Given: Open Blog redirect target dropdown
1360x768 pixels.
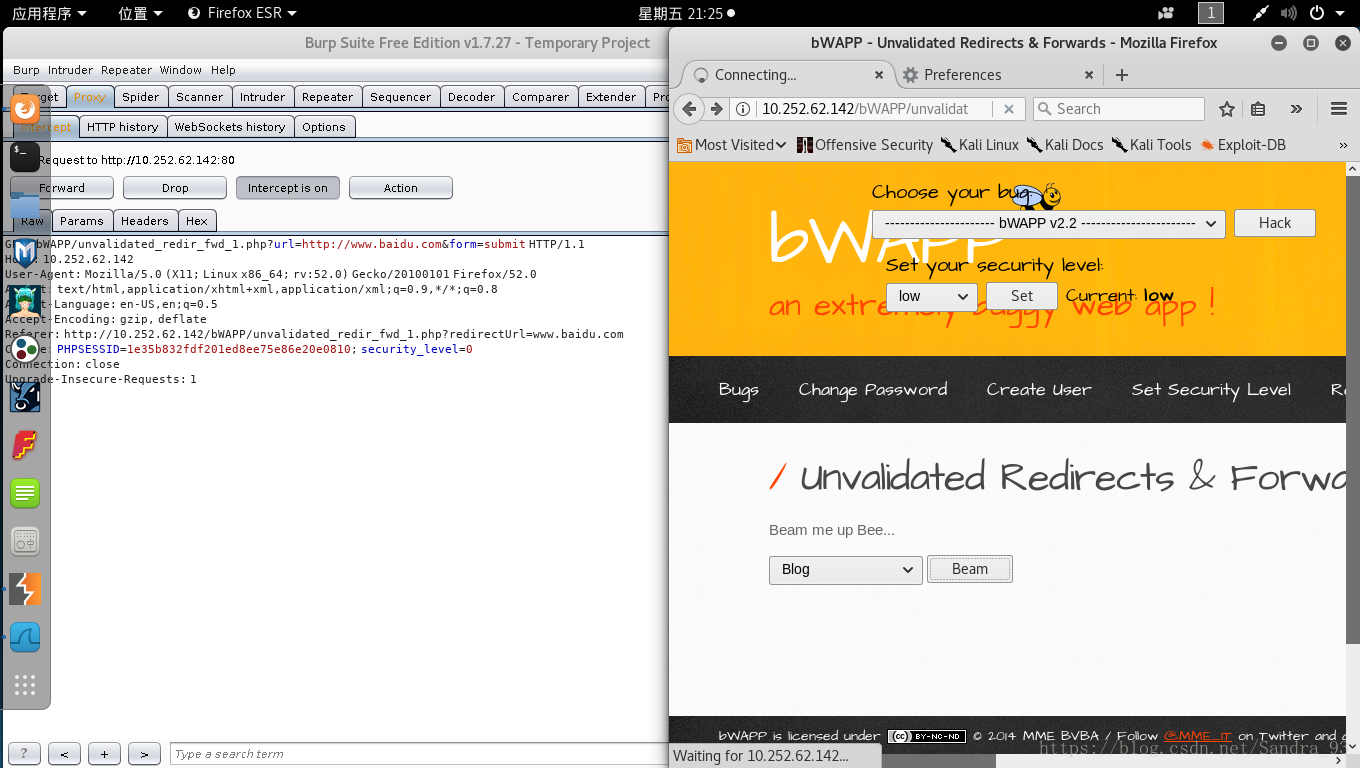Looking at the screenshot, I should click(x=845, y=570).
